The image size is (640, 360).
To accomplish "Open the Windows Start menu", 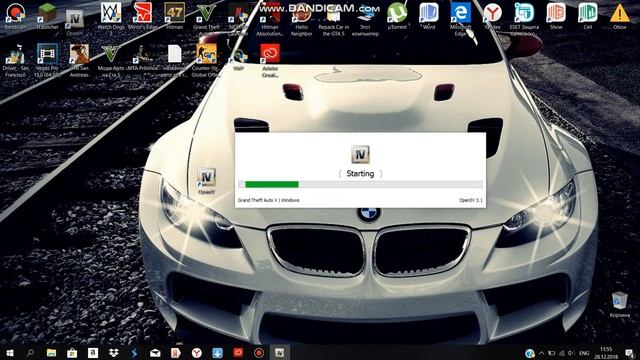I will [x=9, y=353].
